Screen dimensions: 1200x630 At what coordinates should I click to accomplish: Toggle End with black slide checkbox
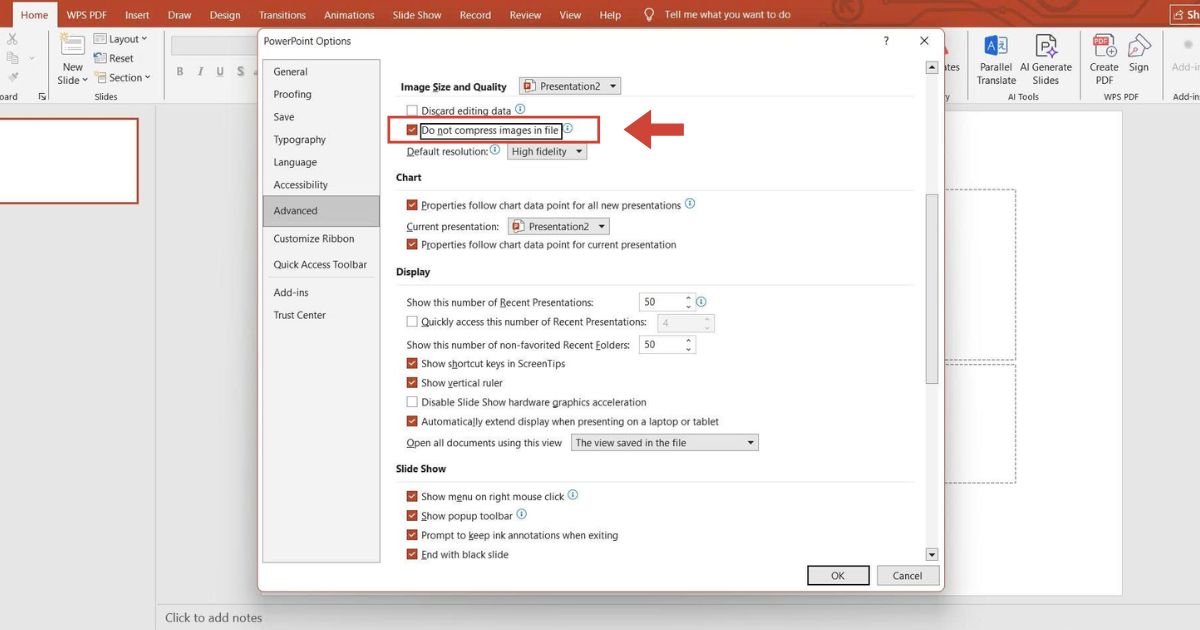point(412,554)
